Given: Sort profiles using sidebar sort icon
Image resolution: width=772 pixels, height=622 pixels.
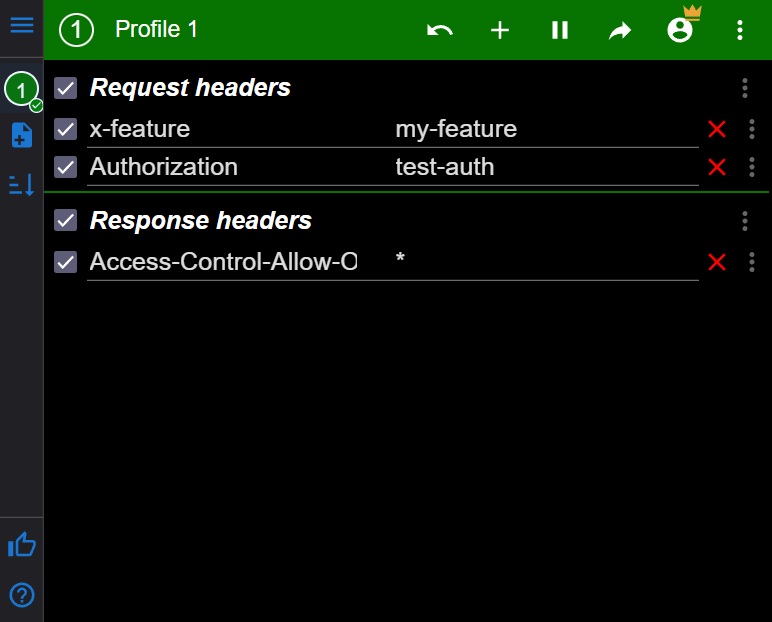Looking at the screenshot, I should coord(22,185).
